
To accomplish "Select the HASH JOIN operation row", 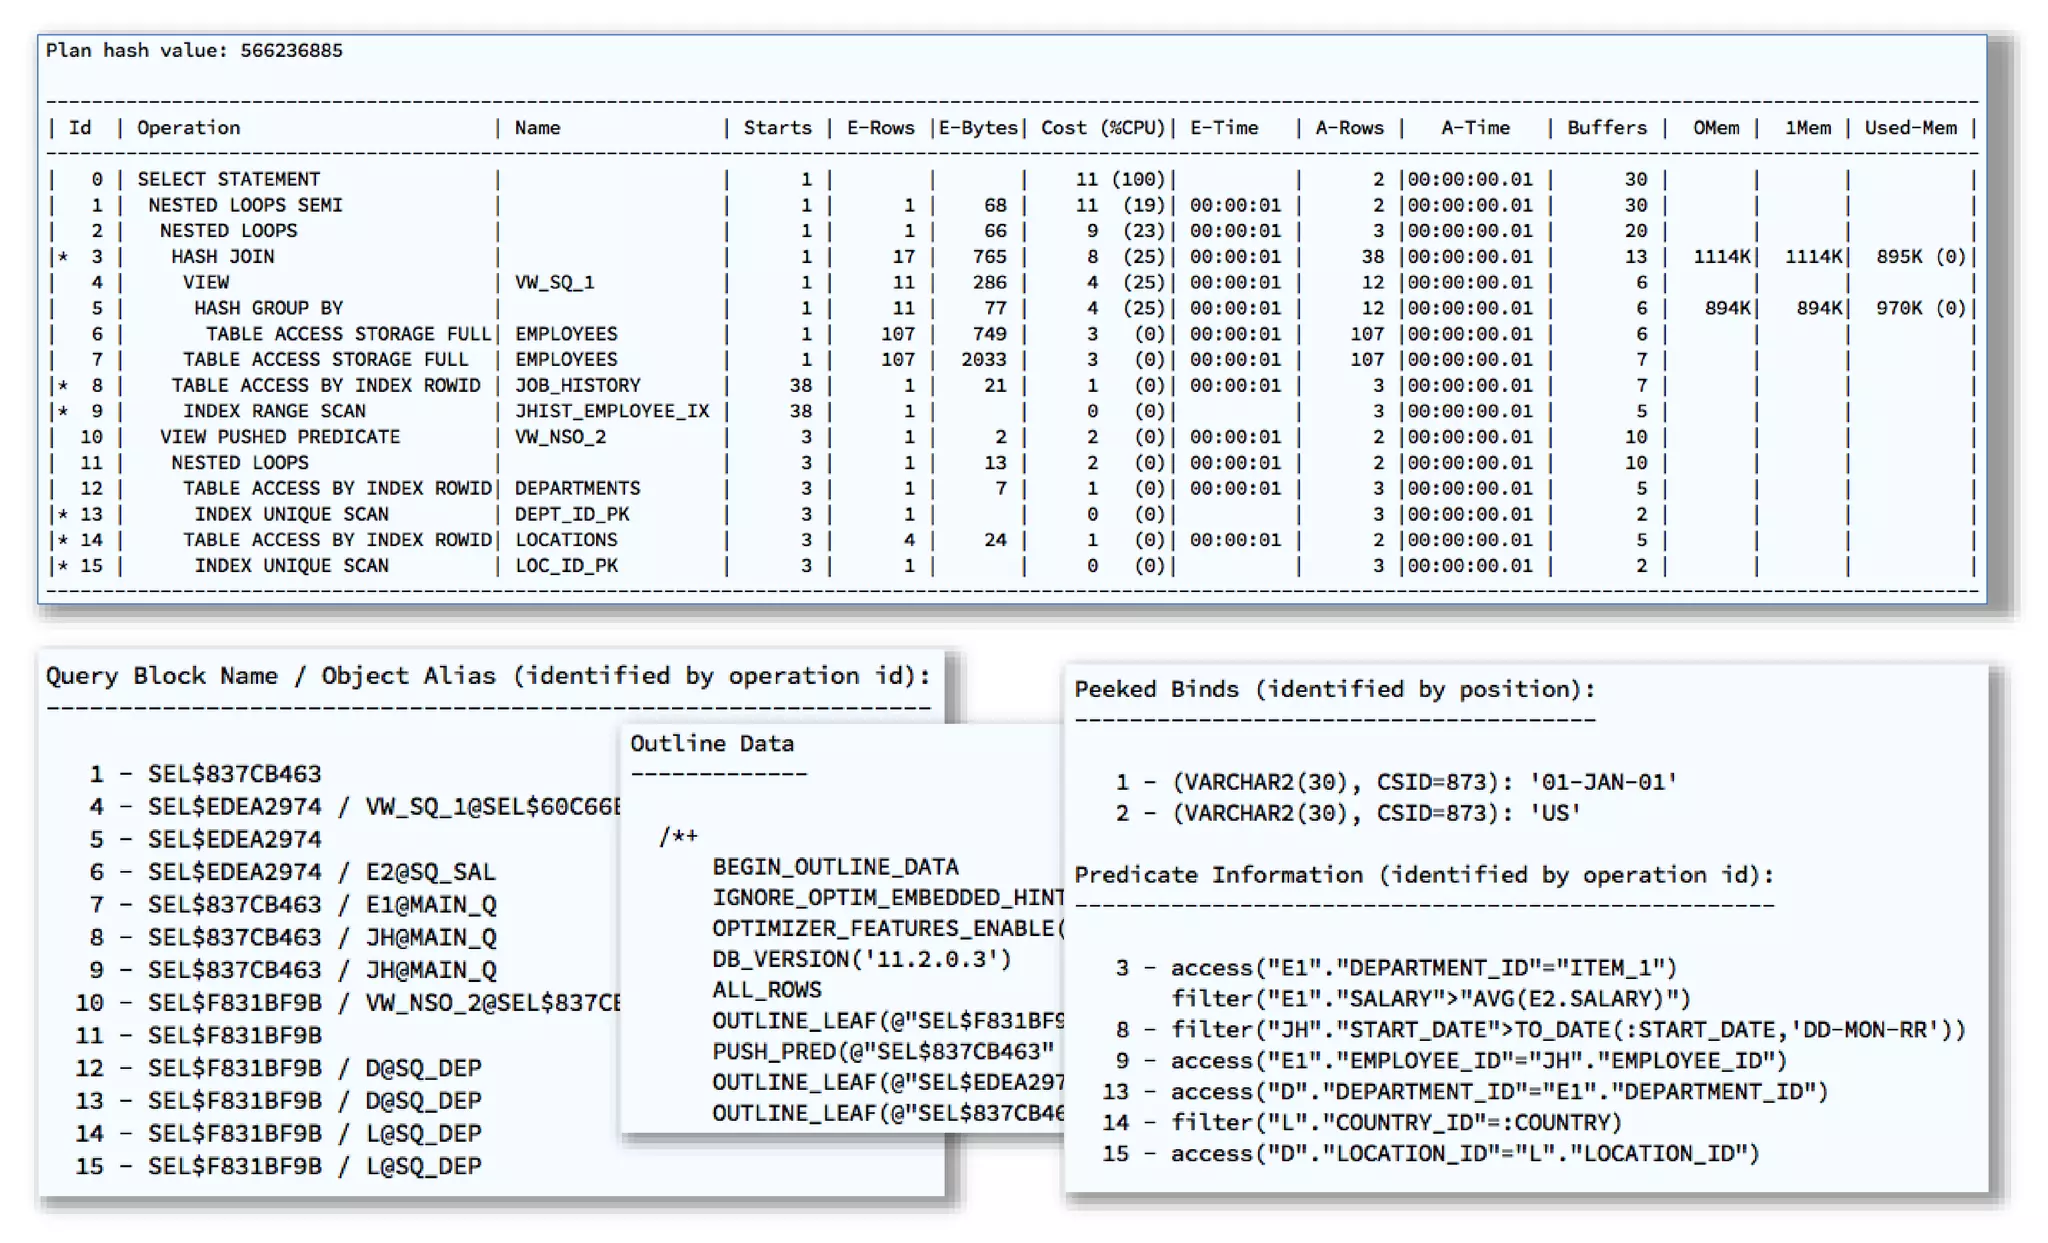I will coord(222,256).
